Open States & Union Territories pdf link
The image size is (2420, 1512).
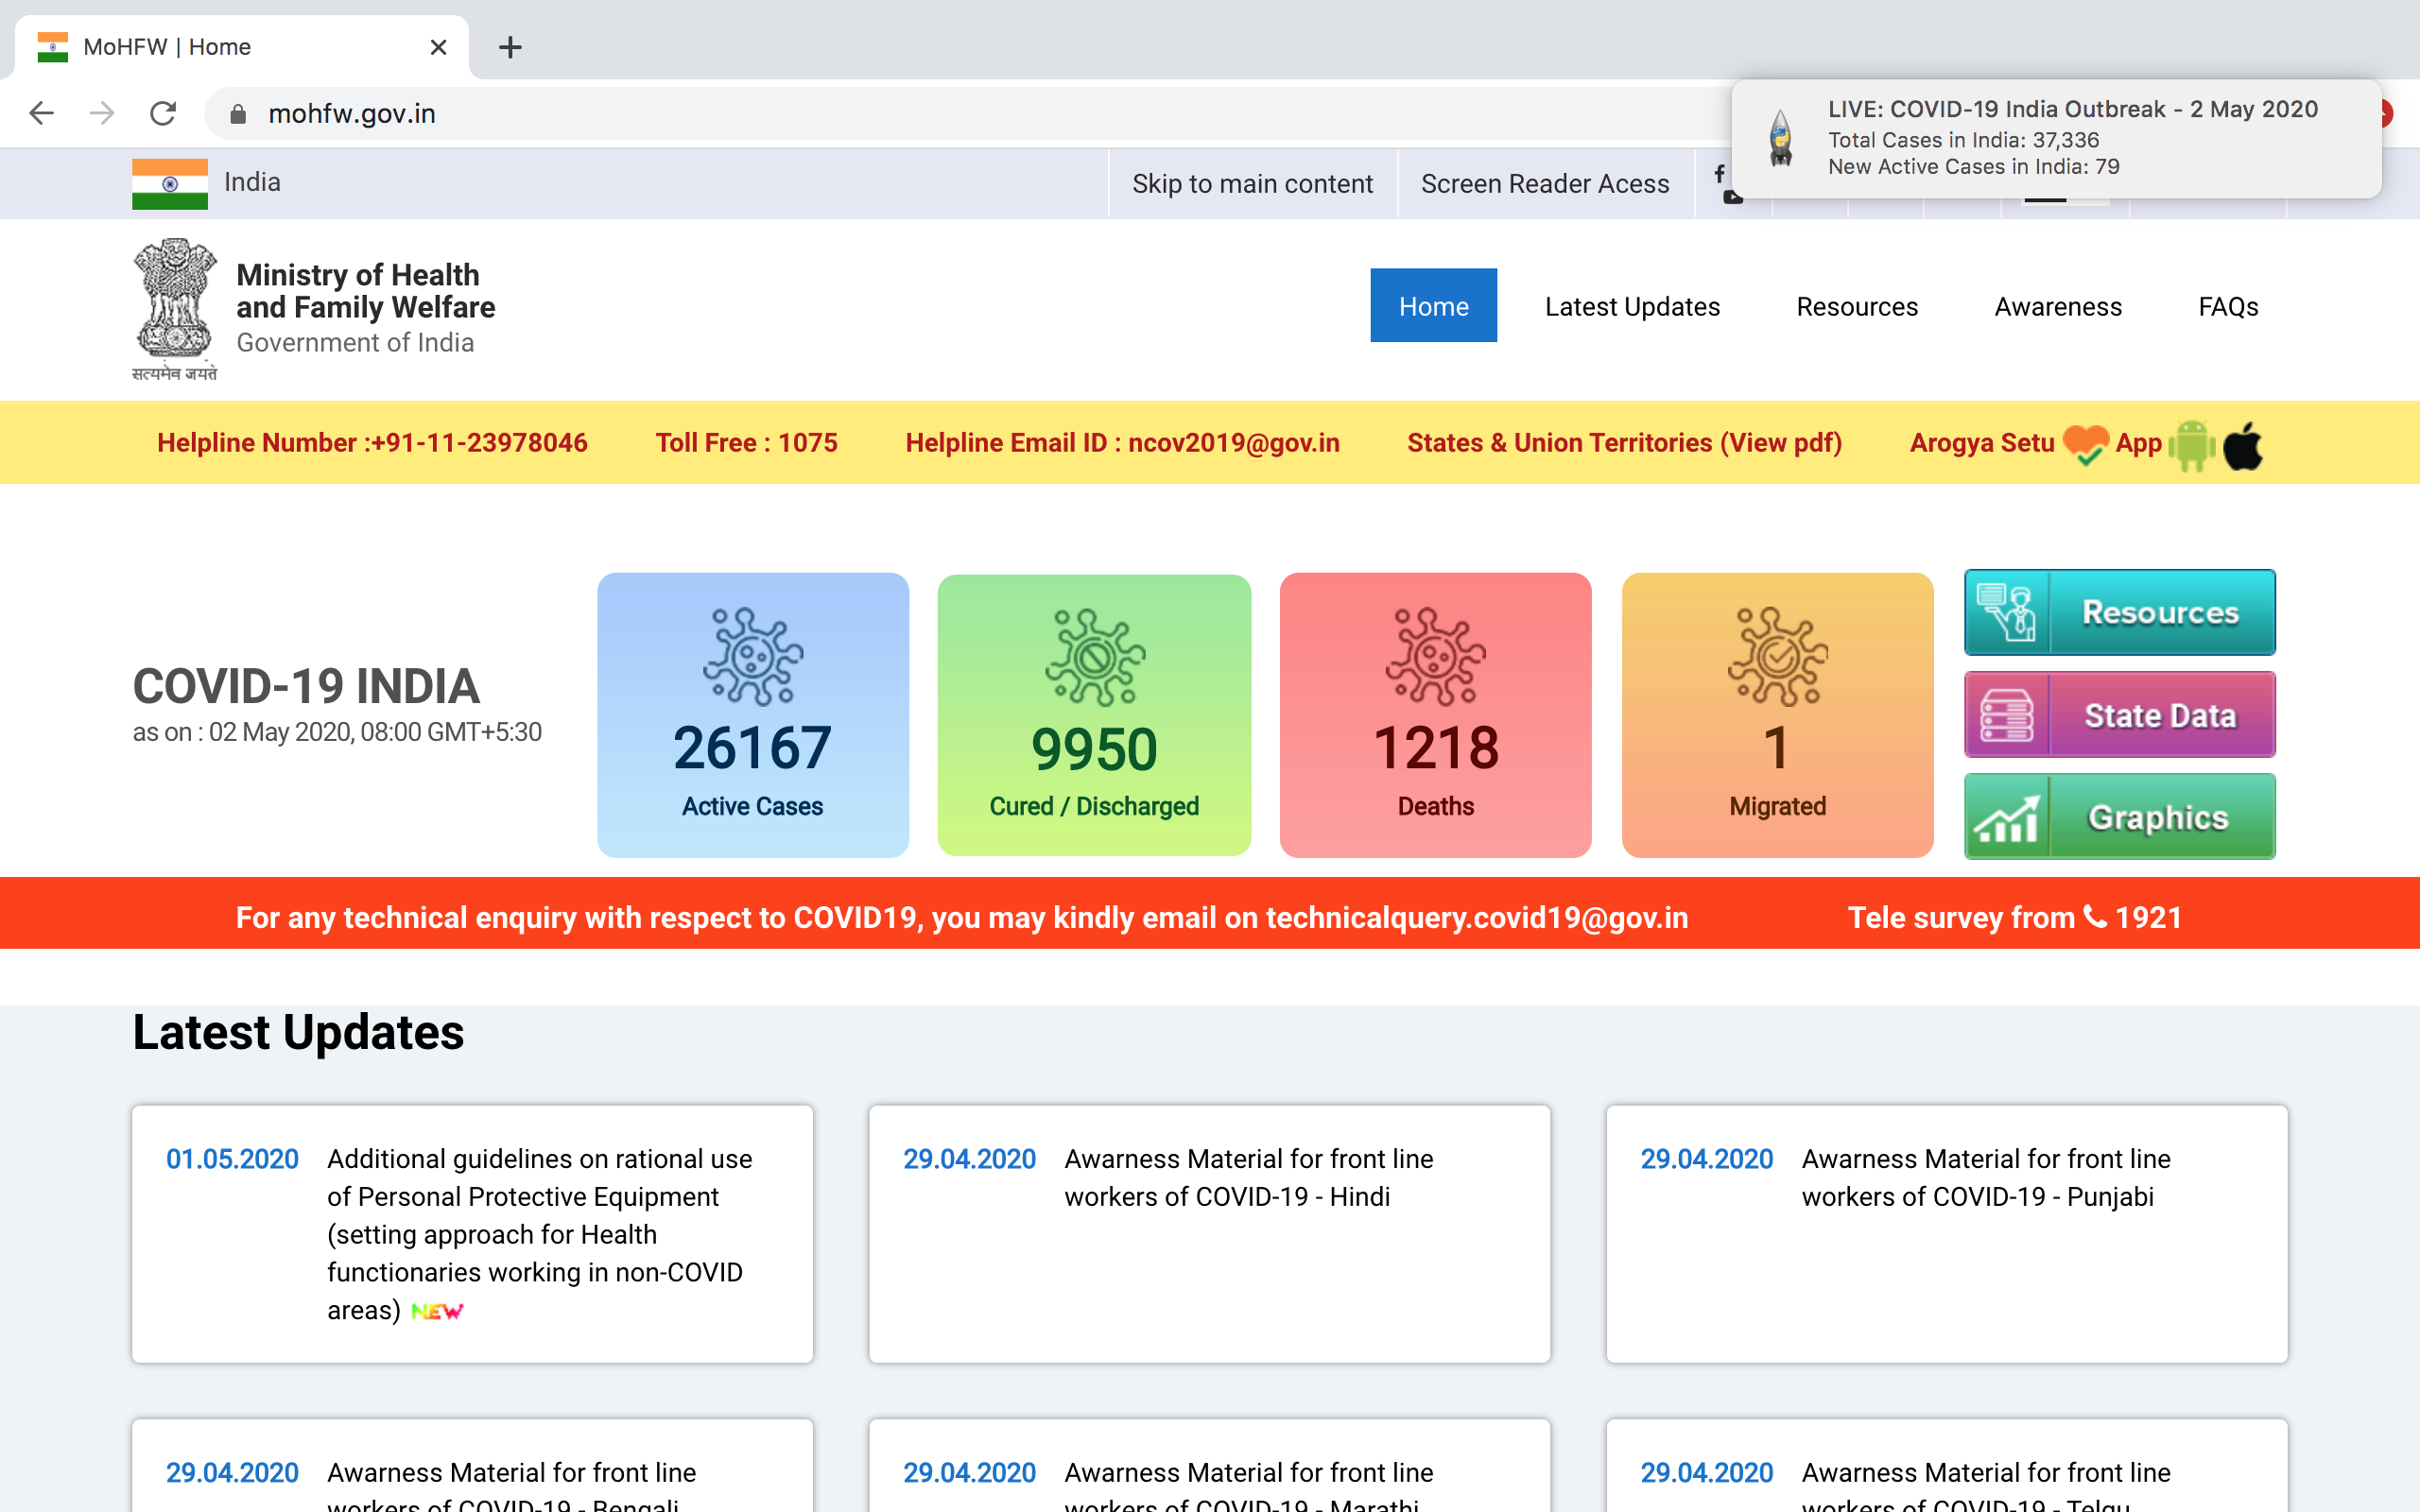(1624, 443)
